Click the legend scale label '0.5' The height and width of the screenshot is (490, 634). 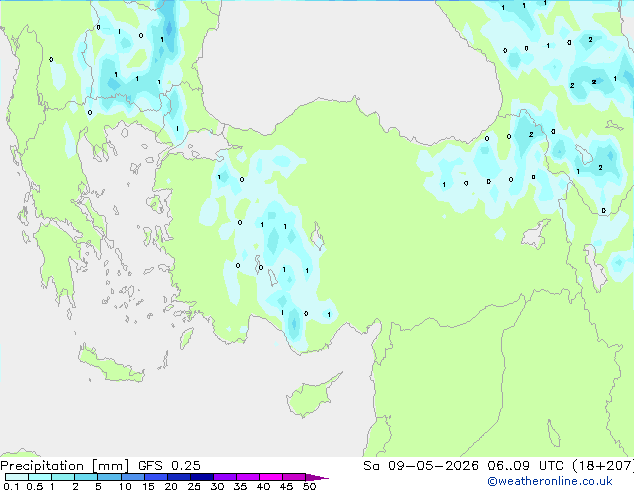[35, 486]
